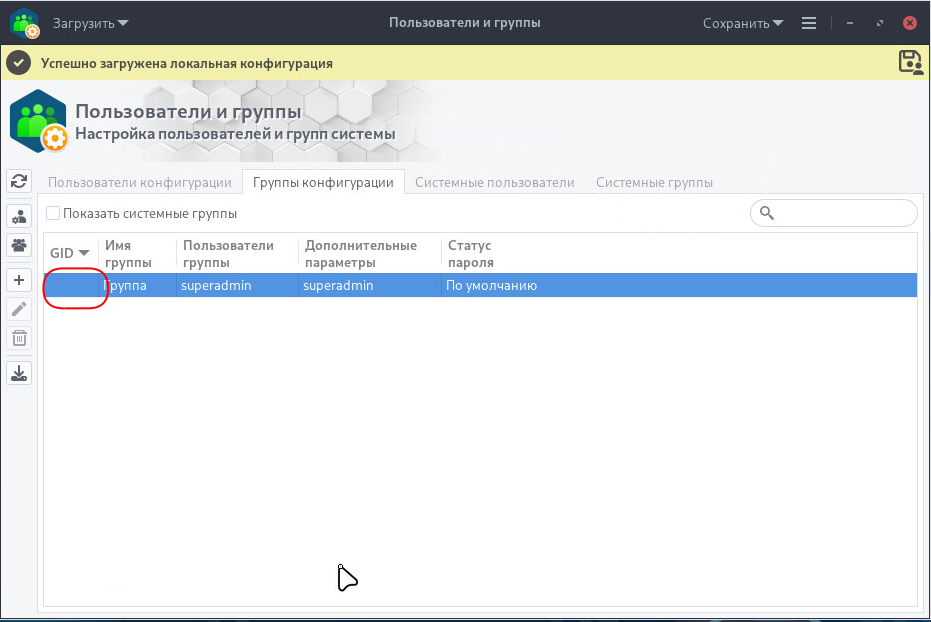Viewport: 931px width, 622px height.
Task: Click the Пользователи группы column header
Action: 238,253
